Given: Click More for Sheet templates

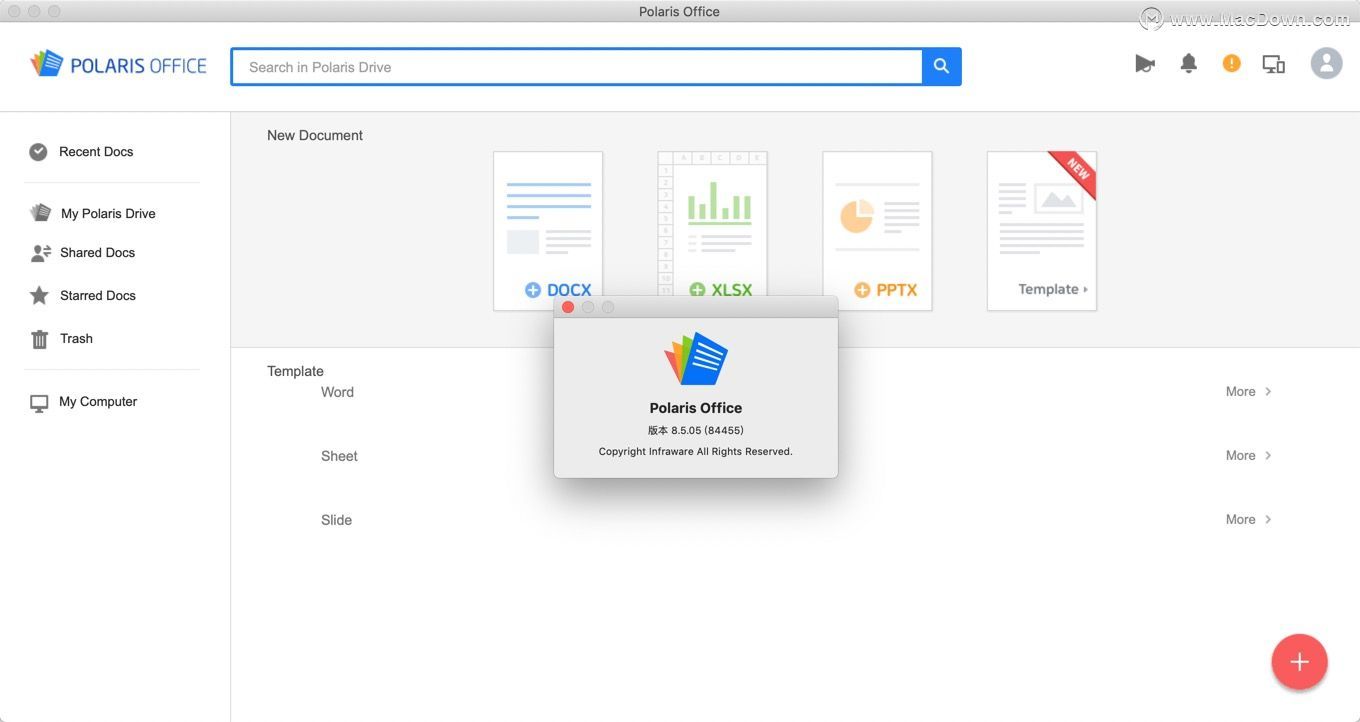Looking at the screenshot, I should click(x=1240, y=456).
